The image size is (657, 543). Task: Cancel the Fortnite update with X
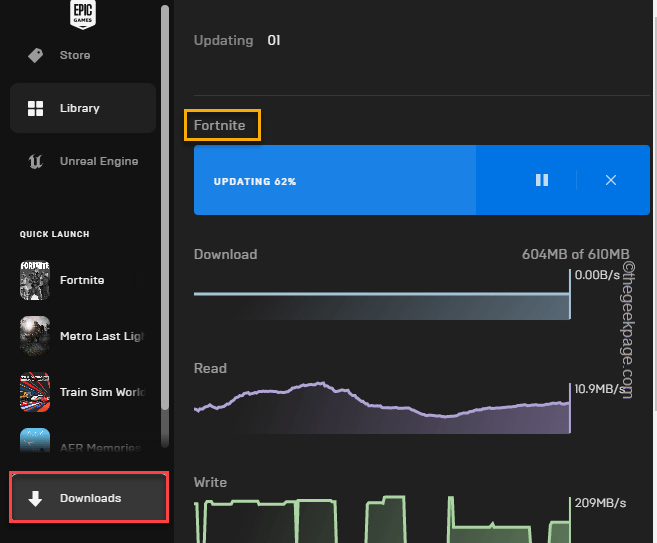pyautogui.click(x=611, y=180)
